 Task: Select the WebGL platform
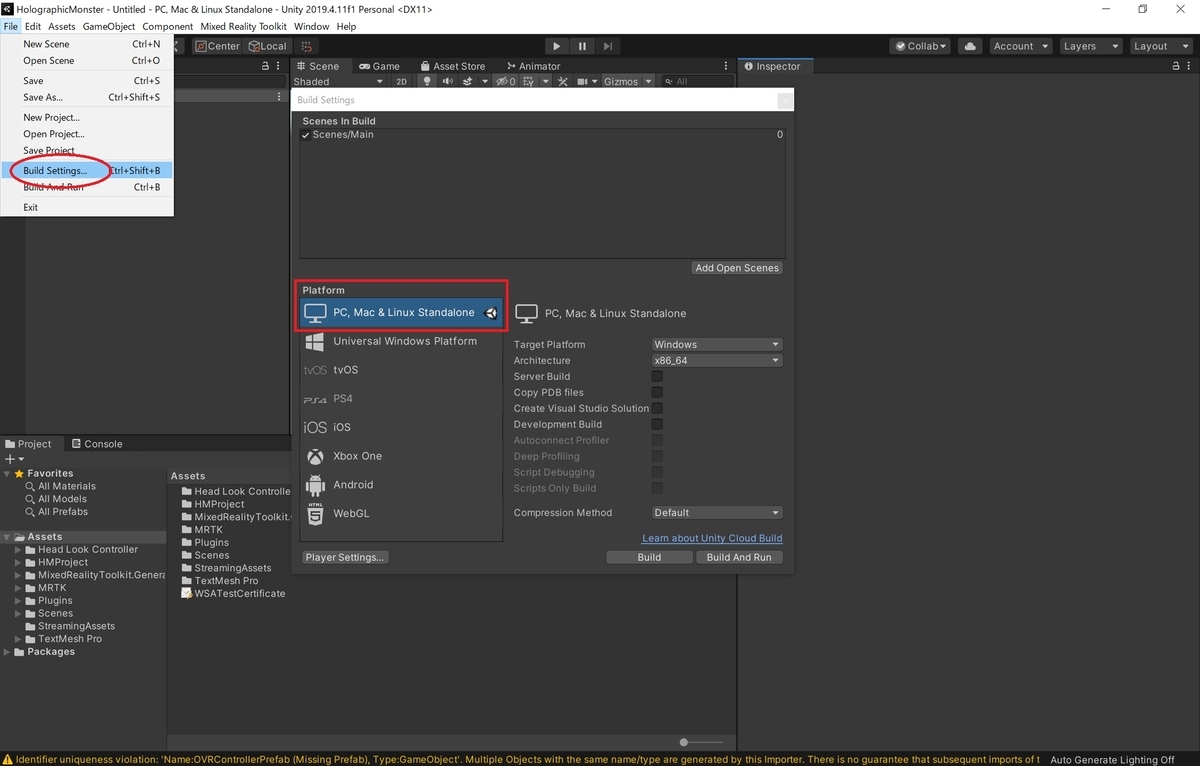[401, 513]
